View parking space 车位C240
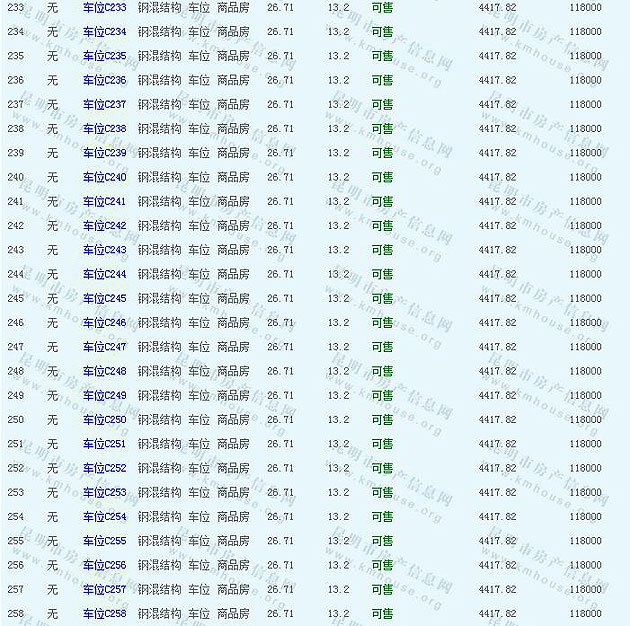Viewport: 630px width, 626px height. (104, 177)
